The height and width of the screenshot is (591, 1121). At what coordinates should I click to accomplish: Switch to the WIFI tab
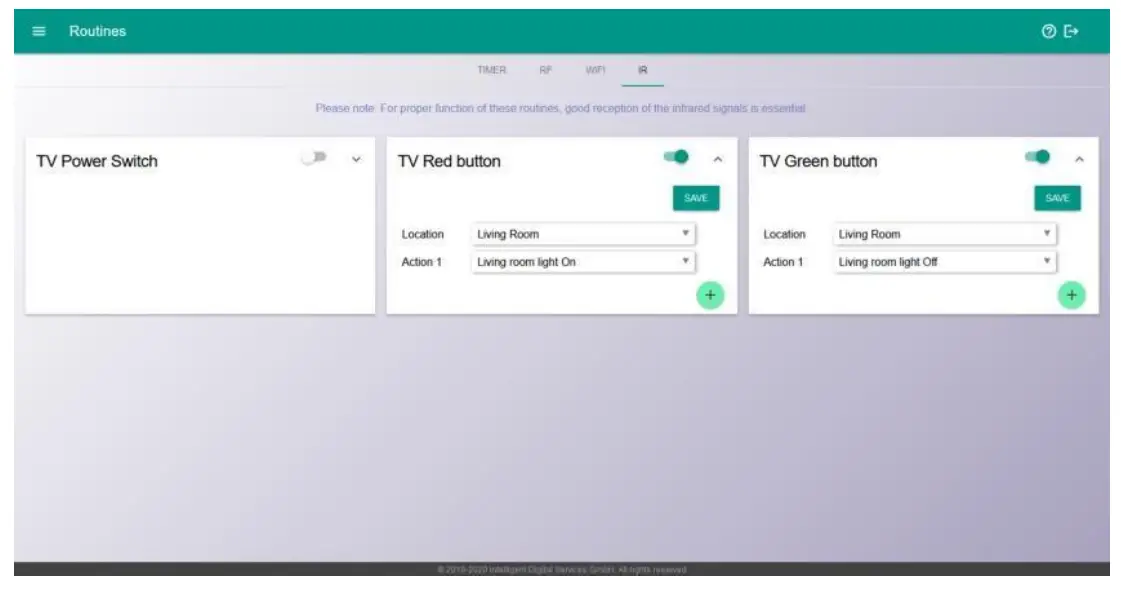pyautogui.click(x=596, y=70)
